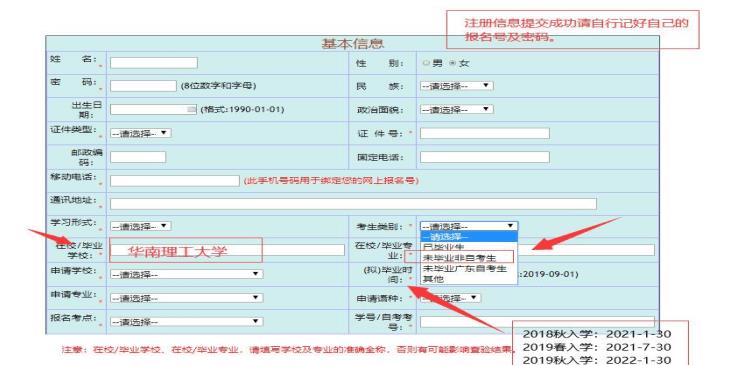This screenshot has width=730, height=365.
Task: Open the 申请专业 dropdown
Action: [x=186, y=298]
